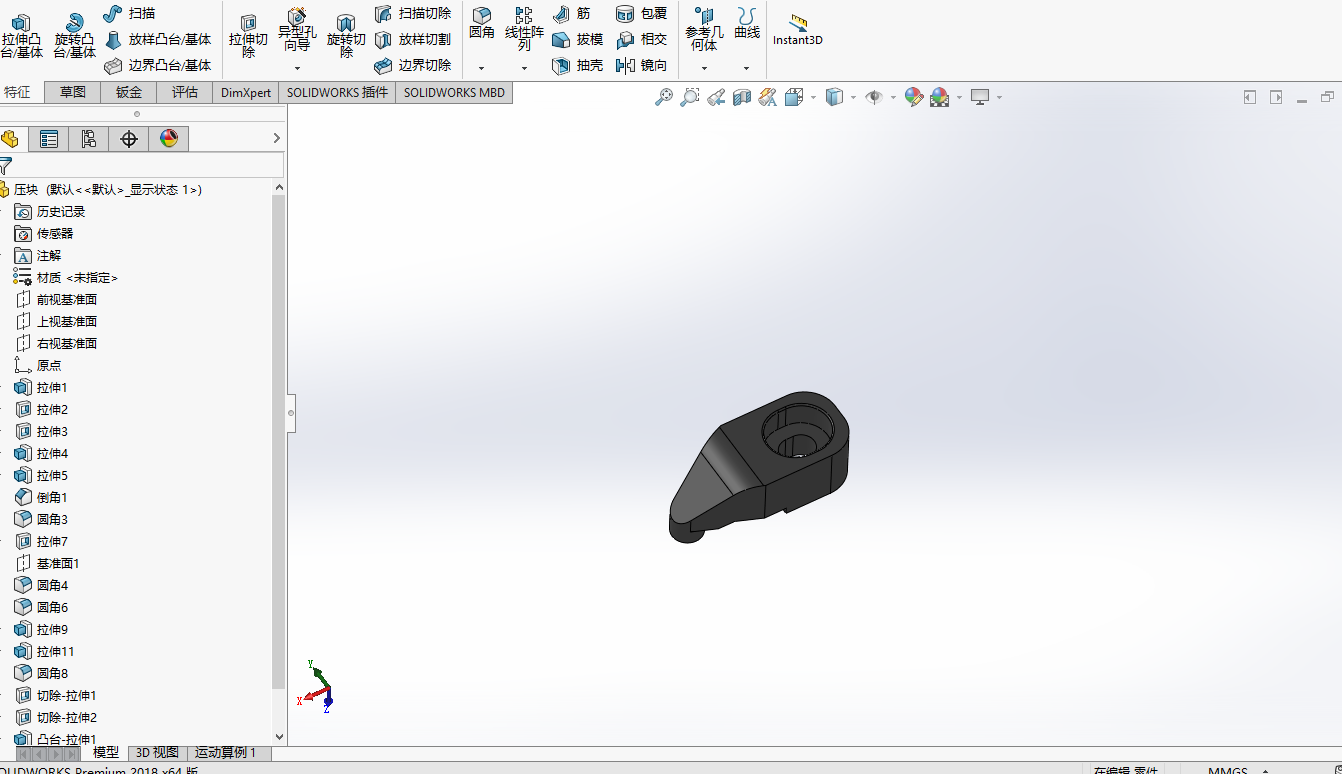This screenshot has width=1342, height=774.
Task: Expand the 曲线 dropdown arrow
Action: click(x=746, y=69)
